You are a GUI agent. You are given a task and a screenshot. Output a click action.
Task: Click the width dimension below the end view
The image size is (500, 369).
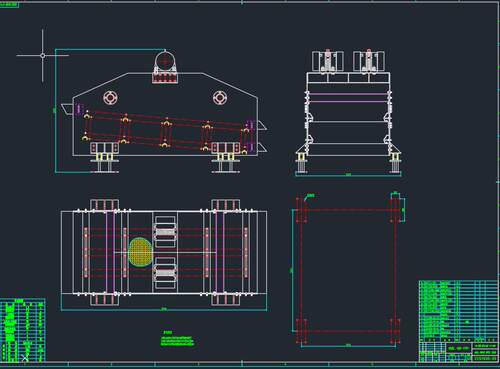point(348,174)
